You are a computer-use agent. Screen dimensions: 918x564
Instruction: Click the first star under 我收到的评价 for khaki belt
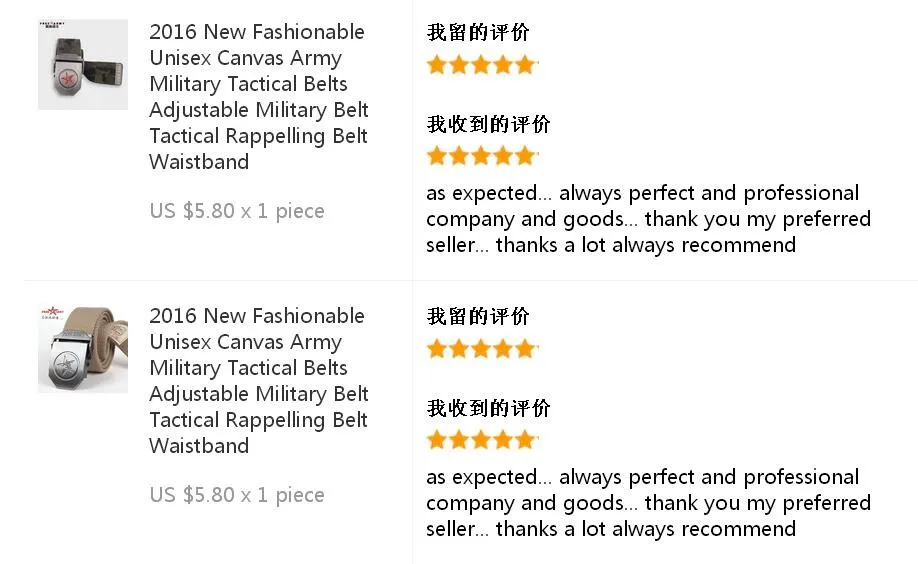437,440
